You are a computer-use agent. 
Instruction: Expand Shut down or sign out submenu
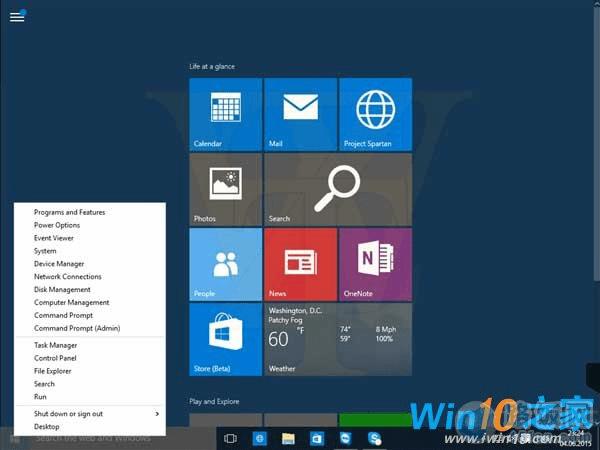coord(90,414)
